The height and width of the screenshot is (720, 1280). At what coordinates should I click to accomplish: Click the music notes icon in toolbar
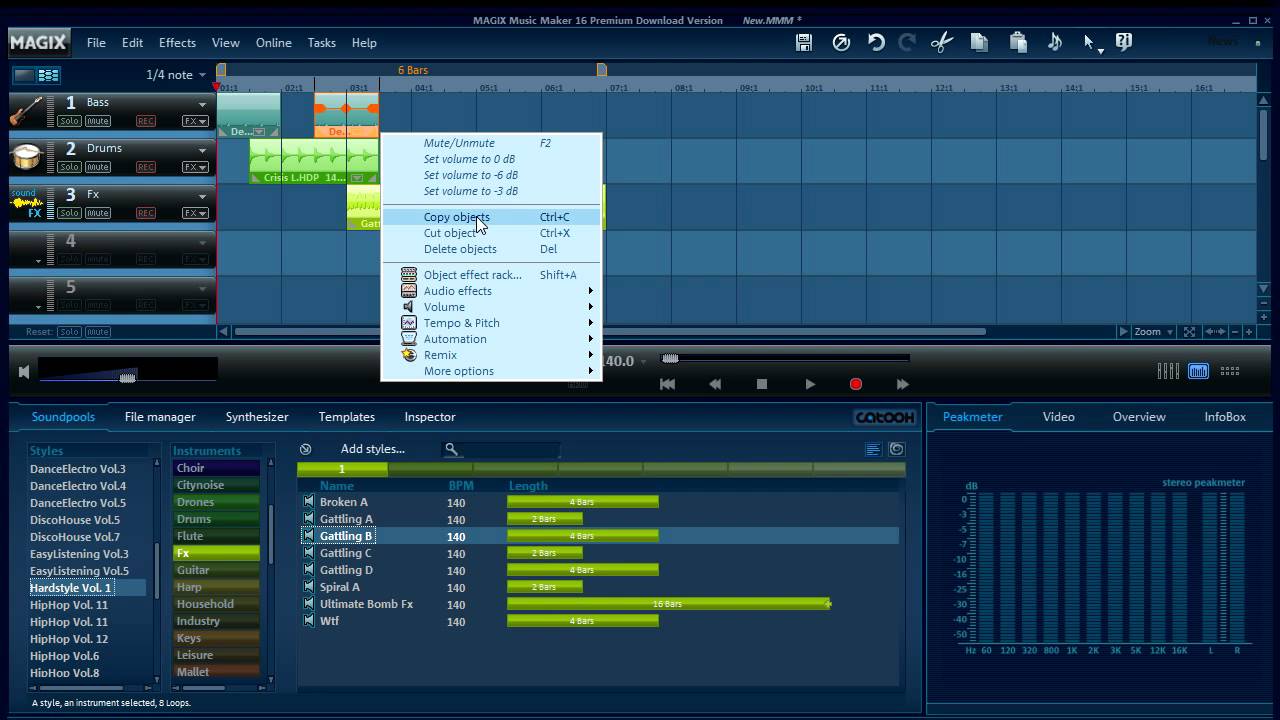[1054, 42]
